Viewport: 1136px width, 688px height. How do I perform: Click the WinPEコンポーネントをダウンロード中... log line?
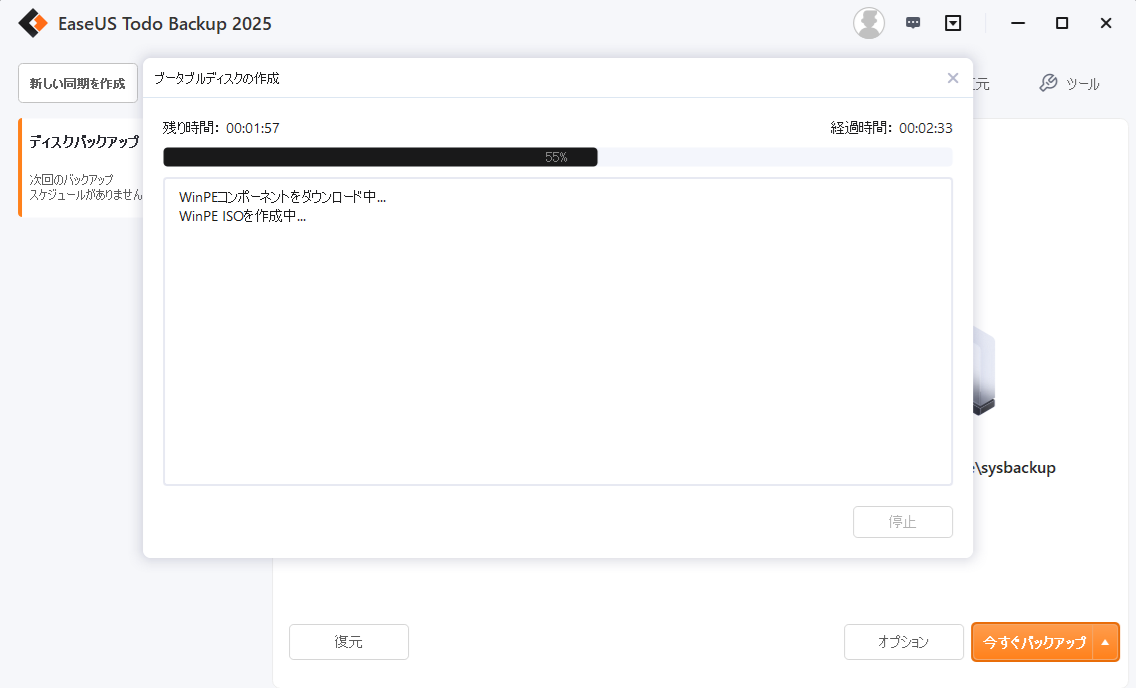[x=282, y=197]
